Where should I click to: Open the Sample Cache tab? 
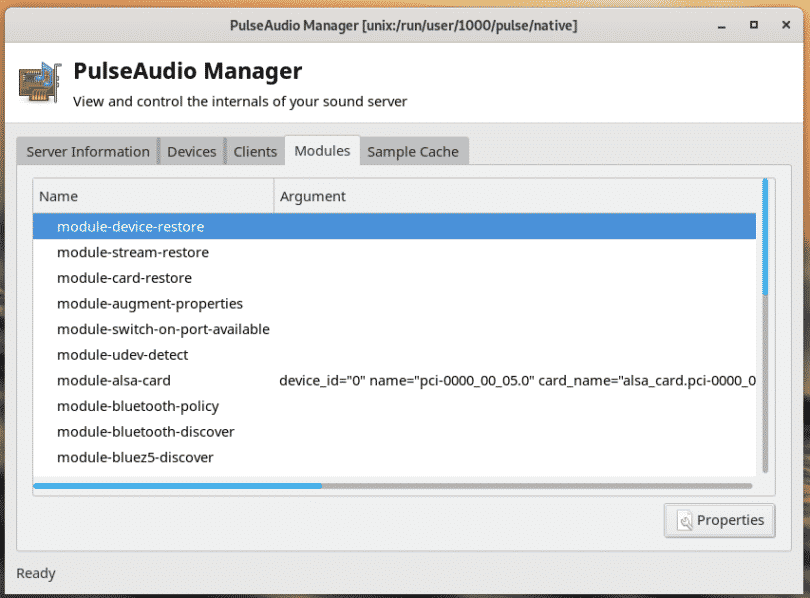[413, 152]
